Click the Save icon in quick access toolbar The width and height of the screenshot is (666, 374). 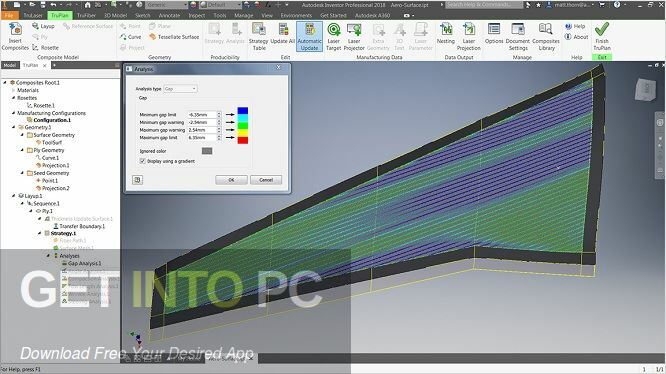coord(43,5)
